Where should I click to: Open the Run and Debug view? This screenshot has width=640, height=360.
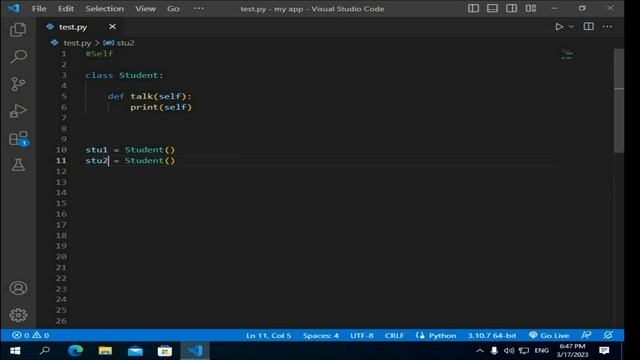pos(18,111)
